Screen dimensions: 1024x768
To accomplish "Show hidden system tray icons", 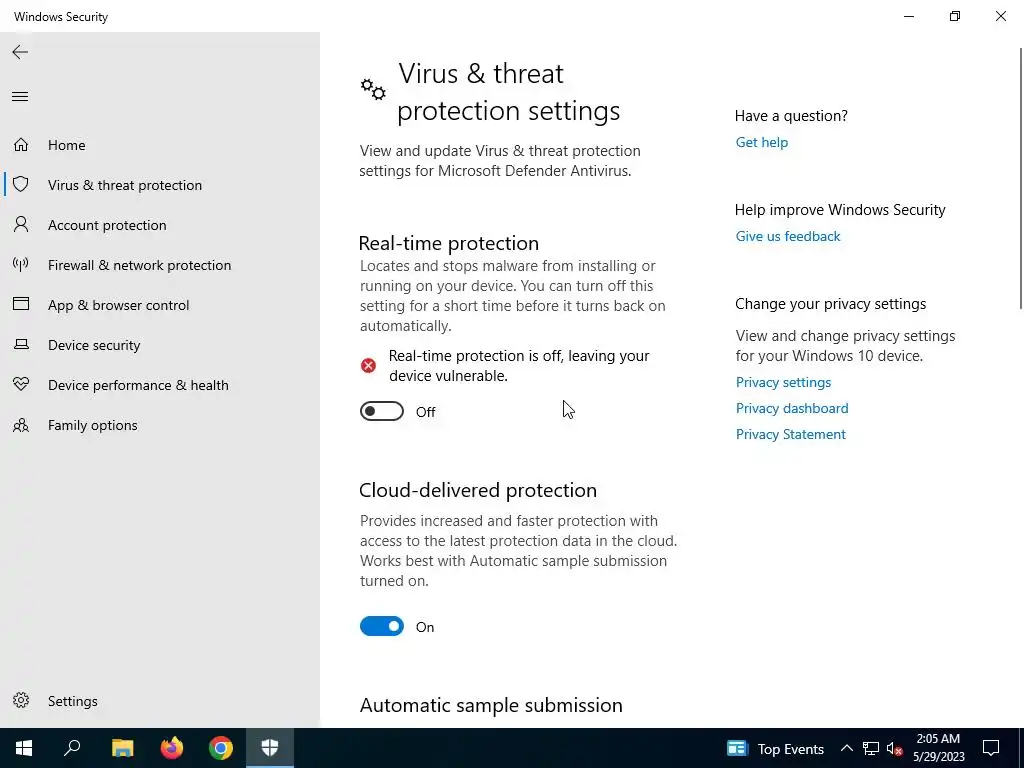I will [846, 748].
